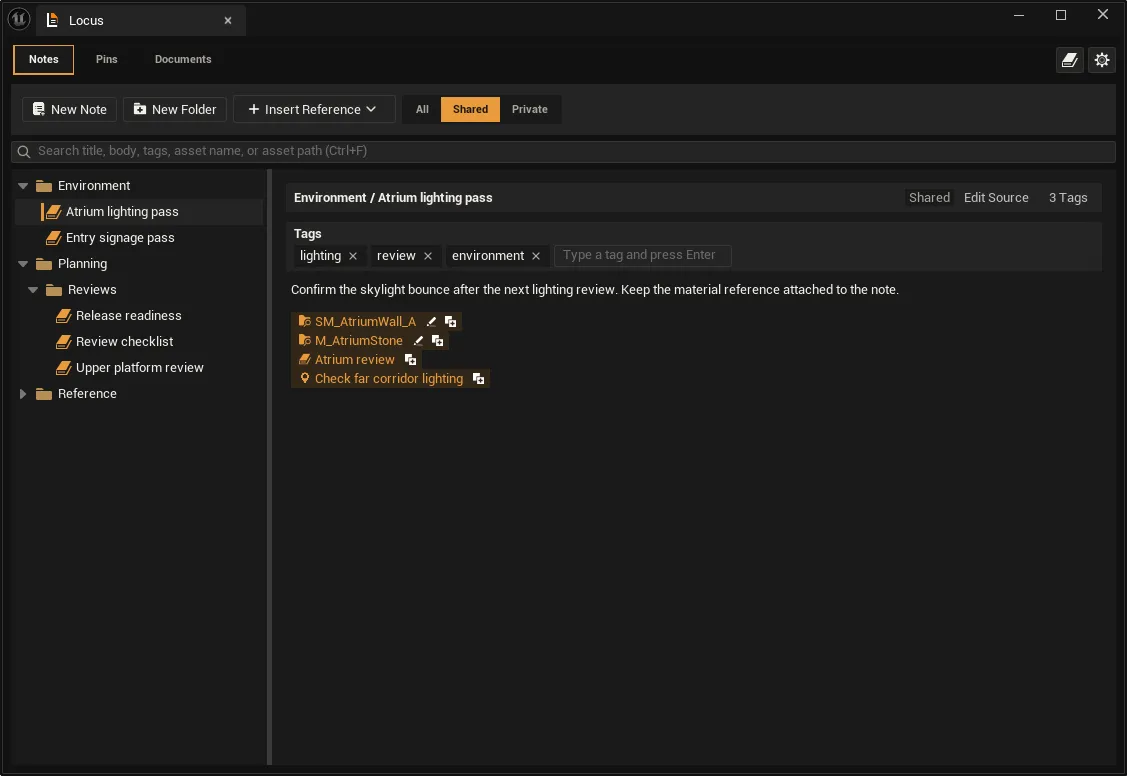The height and width of the screenshot is (776, 1127).
Task: Select Upper platform review note
Action: click(x=139, y=368)
